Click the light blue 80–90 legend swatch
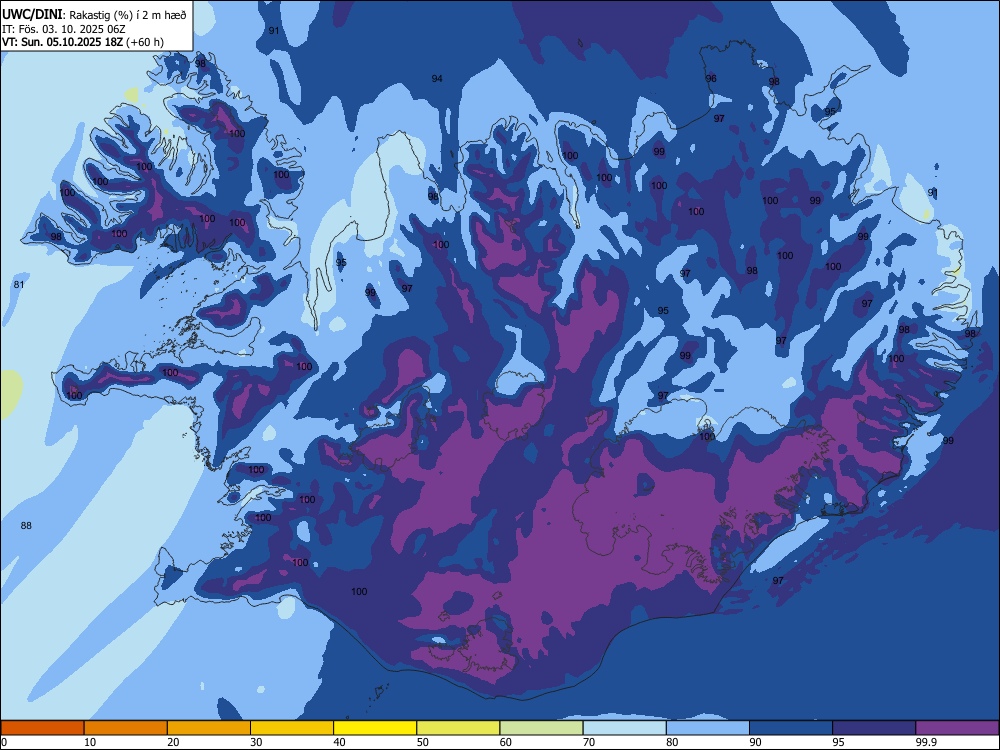 (708, 728)
